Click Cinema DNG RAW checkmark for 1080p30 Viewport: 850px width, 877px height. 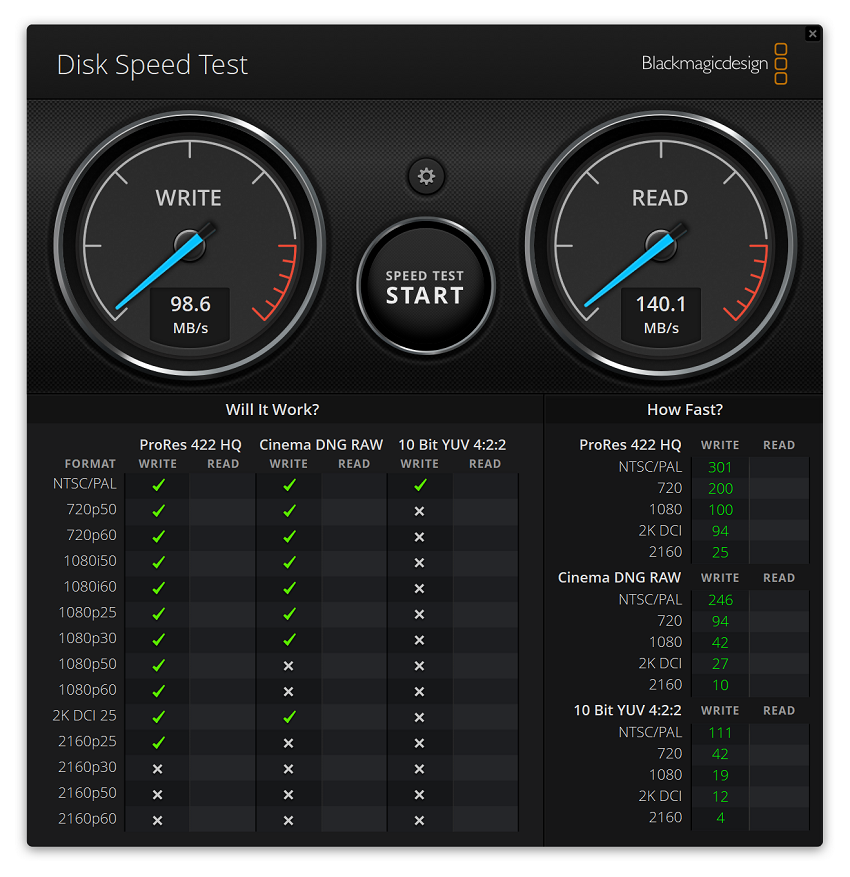289,639
